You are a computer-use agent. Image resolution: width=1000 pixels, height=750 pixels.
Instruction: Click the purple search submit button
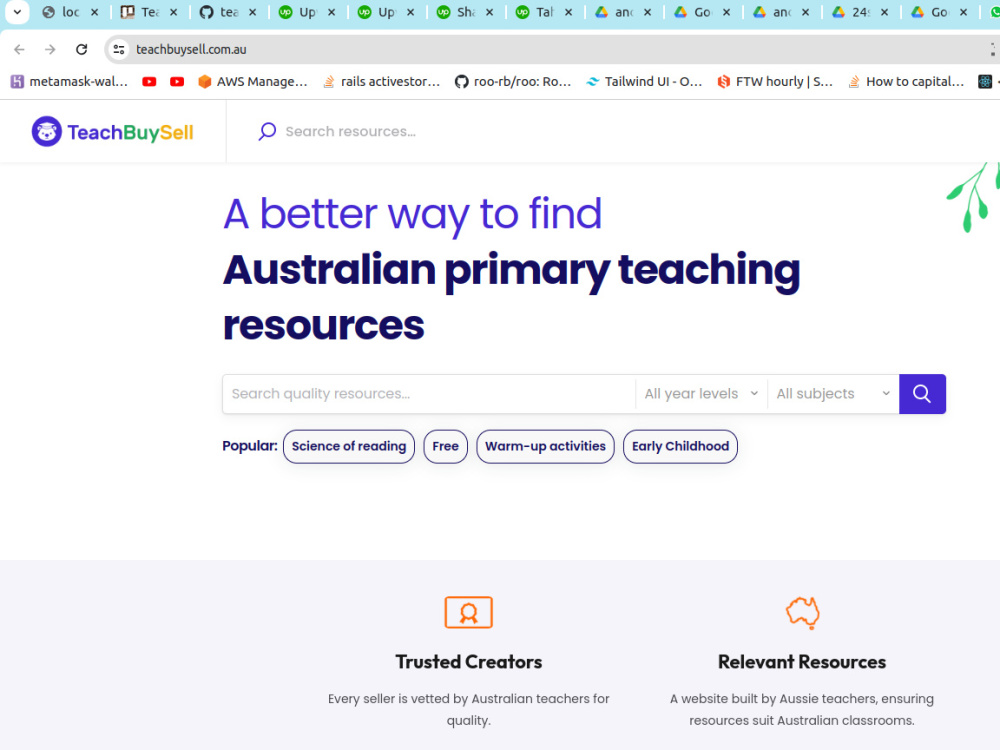(922, 393)
